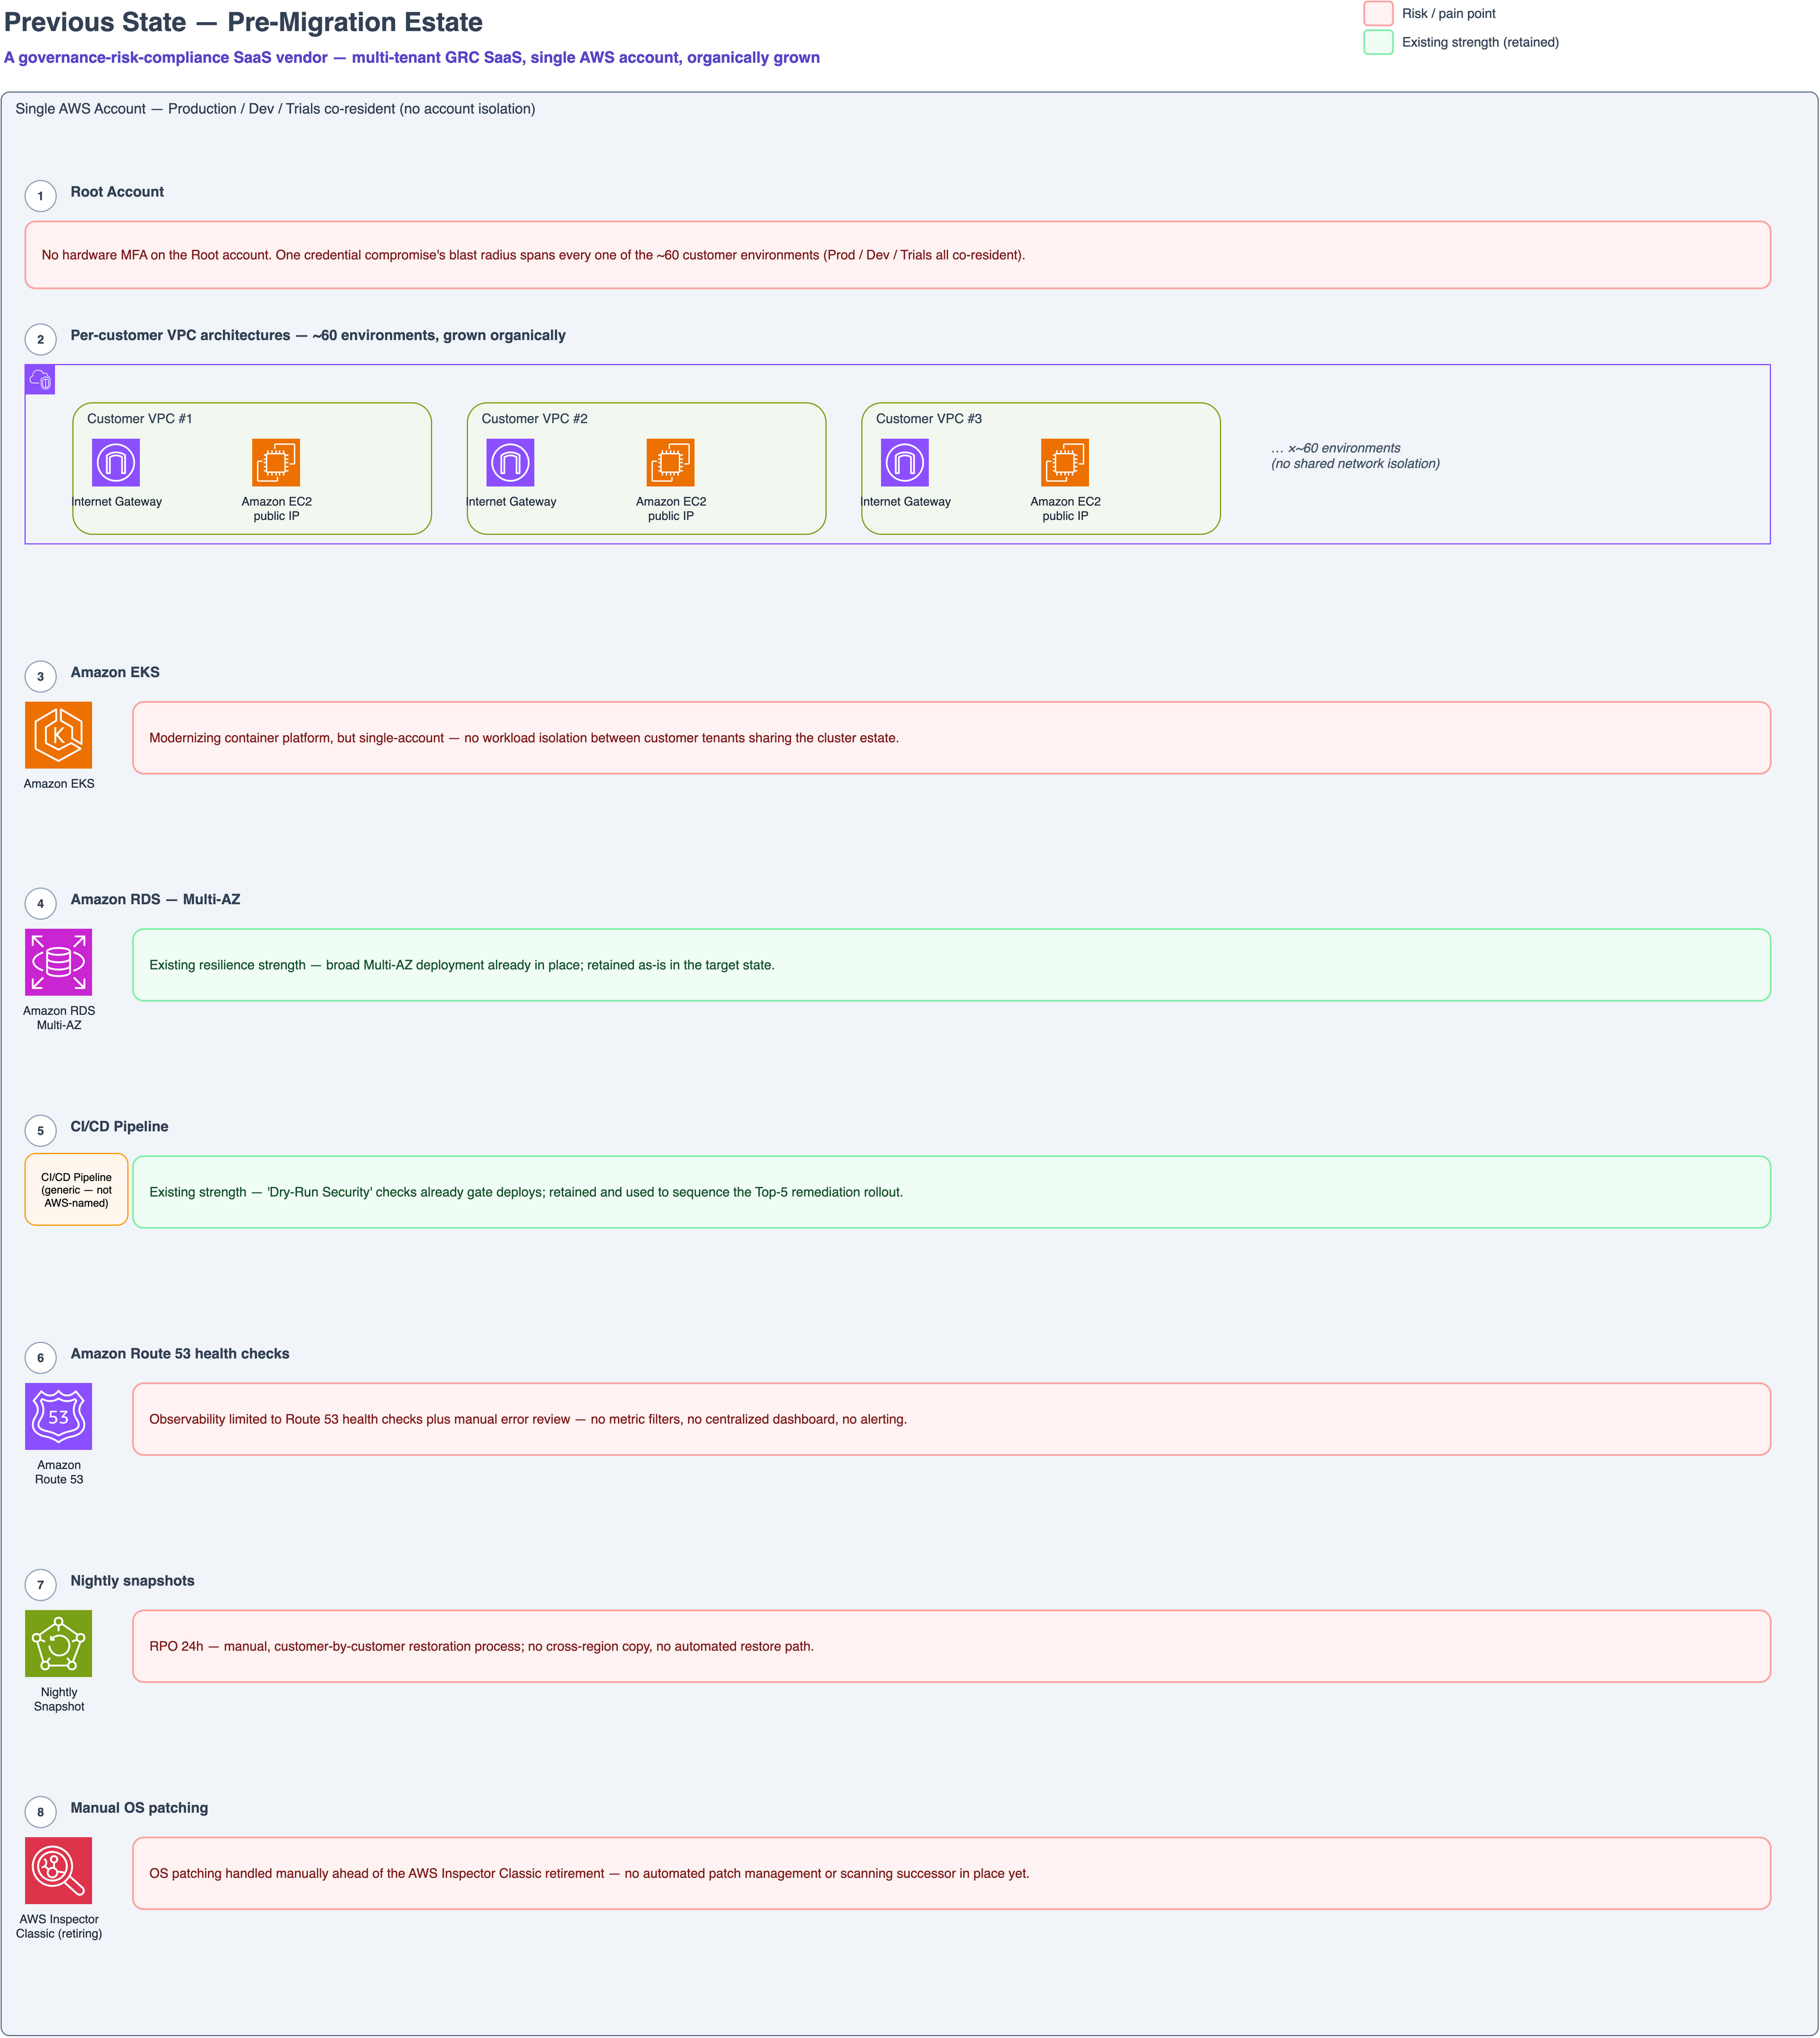
Task: Select the RDS existing resilience strength box
Action: (952, 965)
